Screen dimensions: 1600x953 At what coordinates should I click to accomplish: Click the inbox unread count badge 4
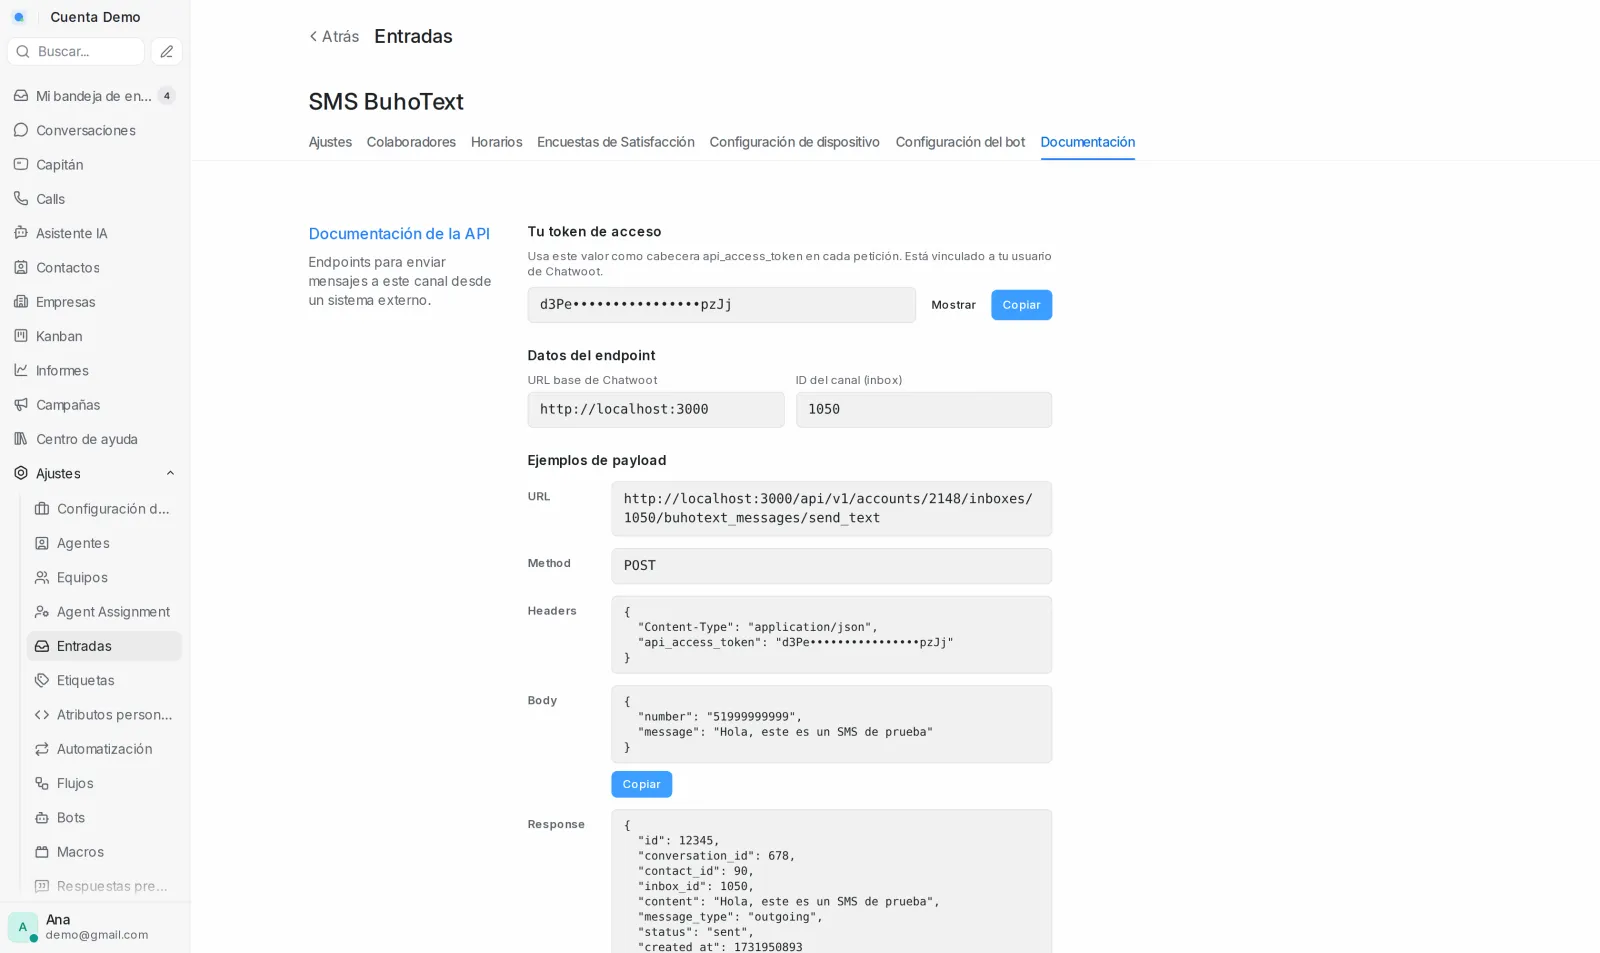(167, 96)
